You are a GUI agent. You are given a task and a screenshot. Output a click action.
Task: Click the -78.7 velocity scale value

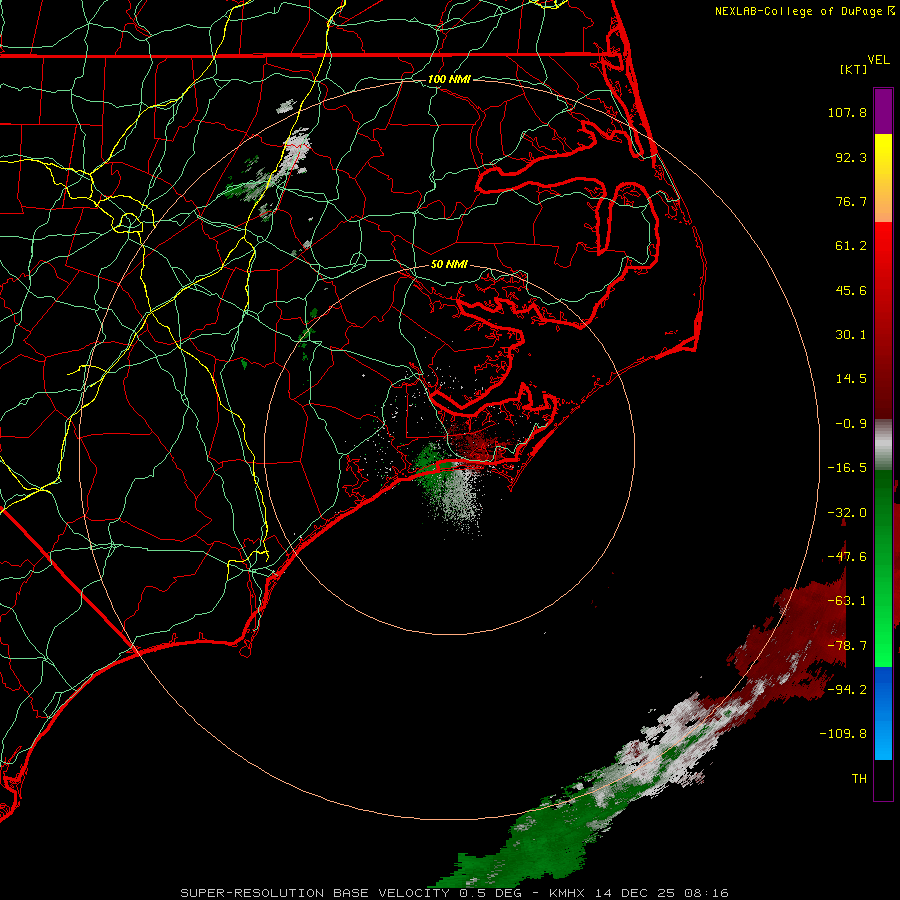847,646
